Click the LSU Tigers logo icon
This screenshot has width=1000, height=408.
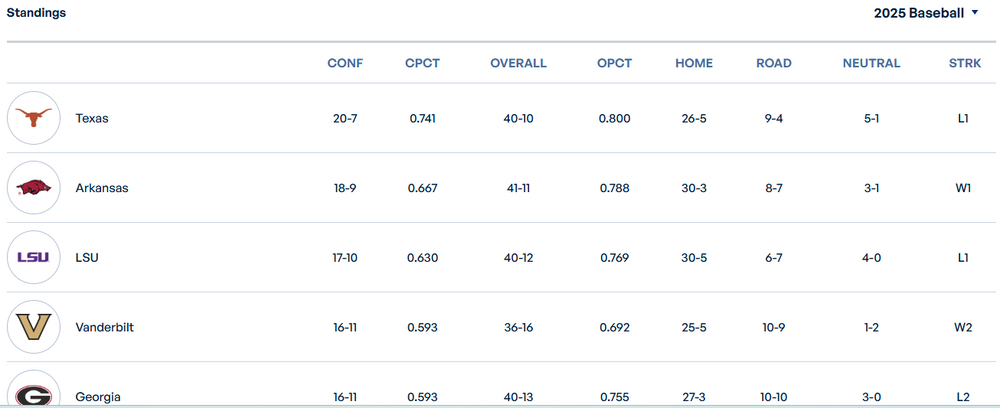click(x=35, y=257)
